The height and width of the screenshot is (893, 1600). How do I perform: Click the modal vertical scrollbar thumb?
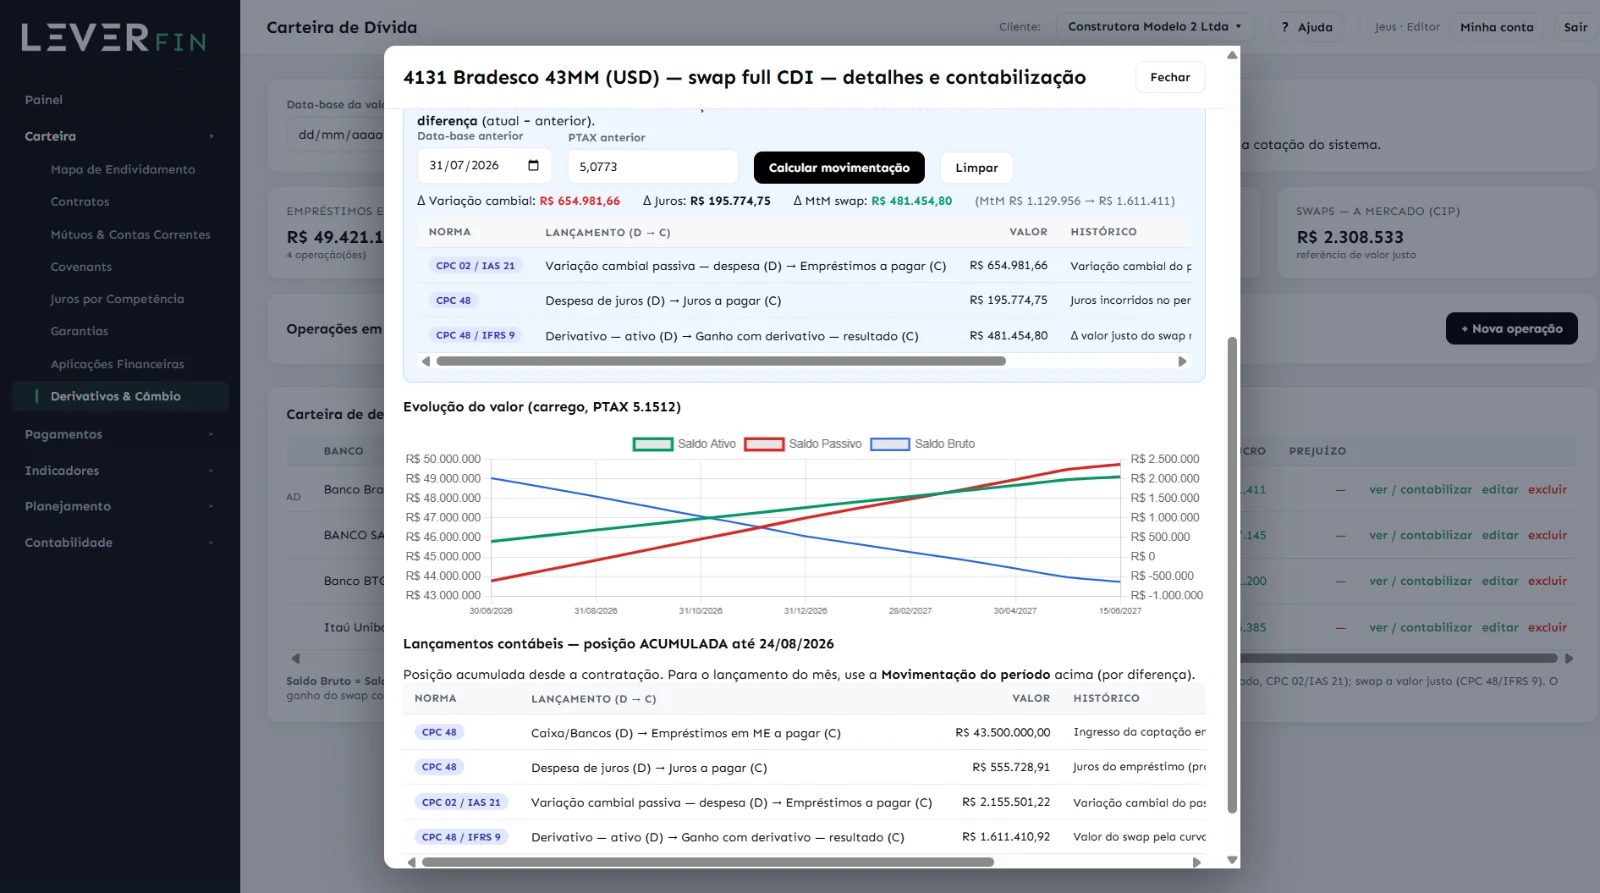coord(1232,575)
